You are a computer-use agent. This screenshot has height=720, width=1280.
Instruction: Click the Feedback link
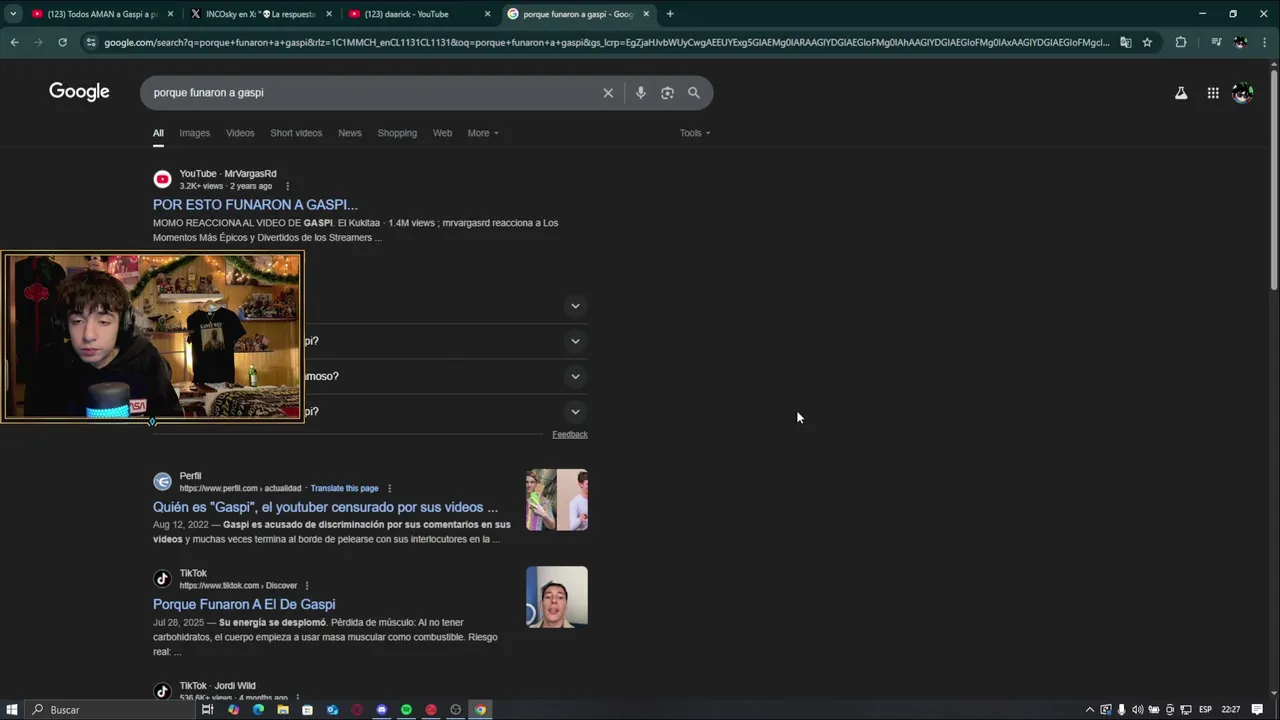[x=570, y=434]
